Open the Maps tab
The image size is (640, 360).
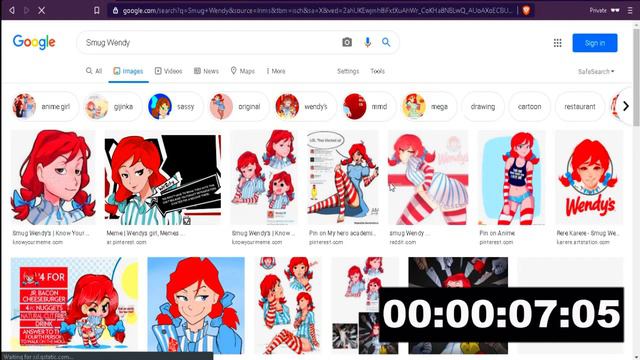(x=242, y=71)
